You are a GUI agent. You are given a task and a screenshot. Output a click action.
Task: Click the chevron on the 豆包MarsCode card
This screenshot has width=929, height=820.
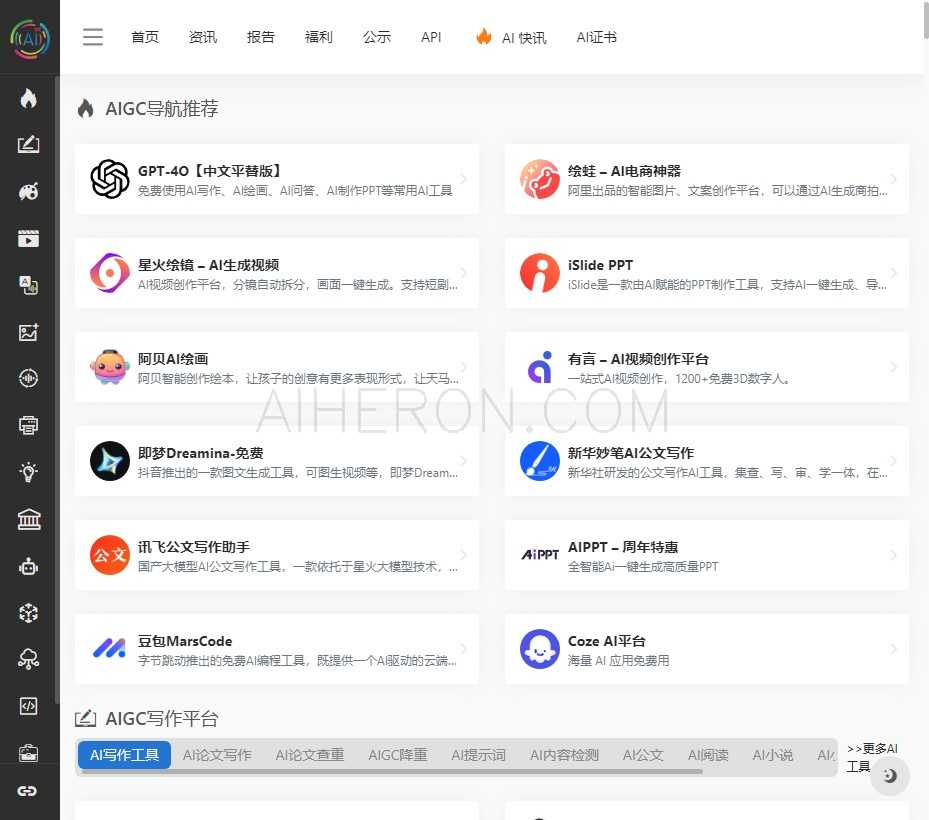[464, 649]
